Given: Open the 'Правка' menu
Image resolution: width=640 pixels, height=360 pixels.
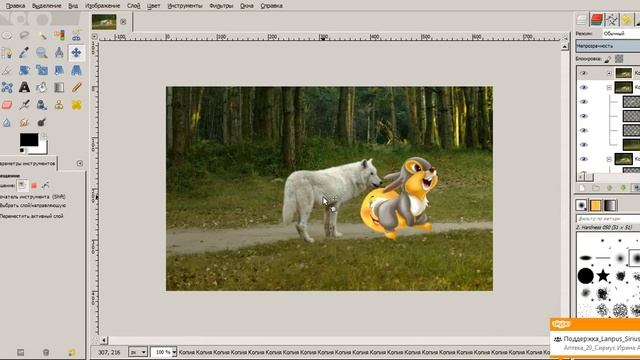Looking at the screenshot, I should point(16,6).
